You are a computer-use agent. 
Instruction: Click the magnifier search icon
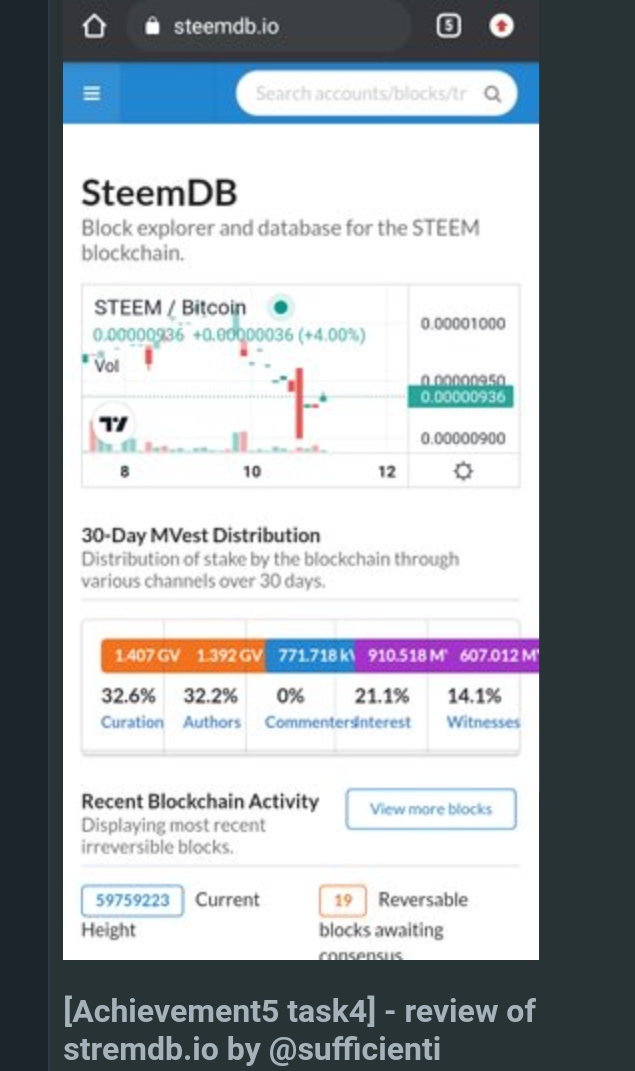(x=492, y=94)
